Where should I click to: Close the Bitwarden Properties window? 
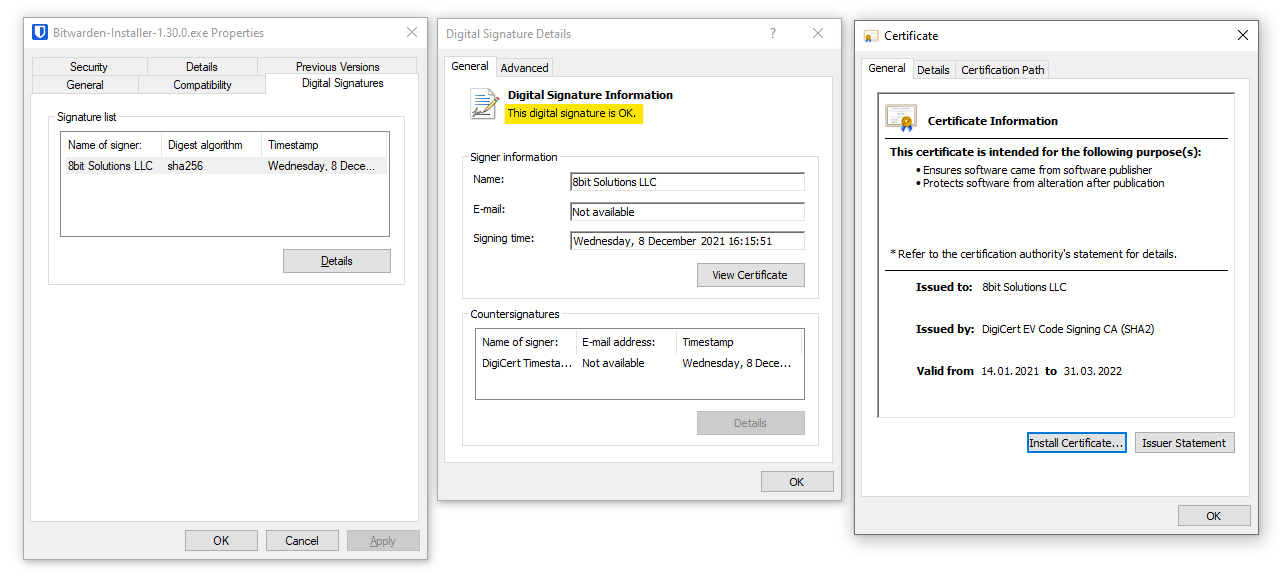[412, 33]
